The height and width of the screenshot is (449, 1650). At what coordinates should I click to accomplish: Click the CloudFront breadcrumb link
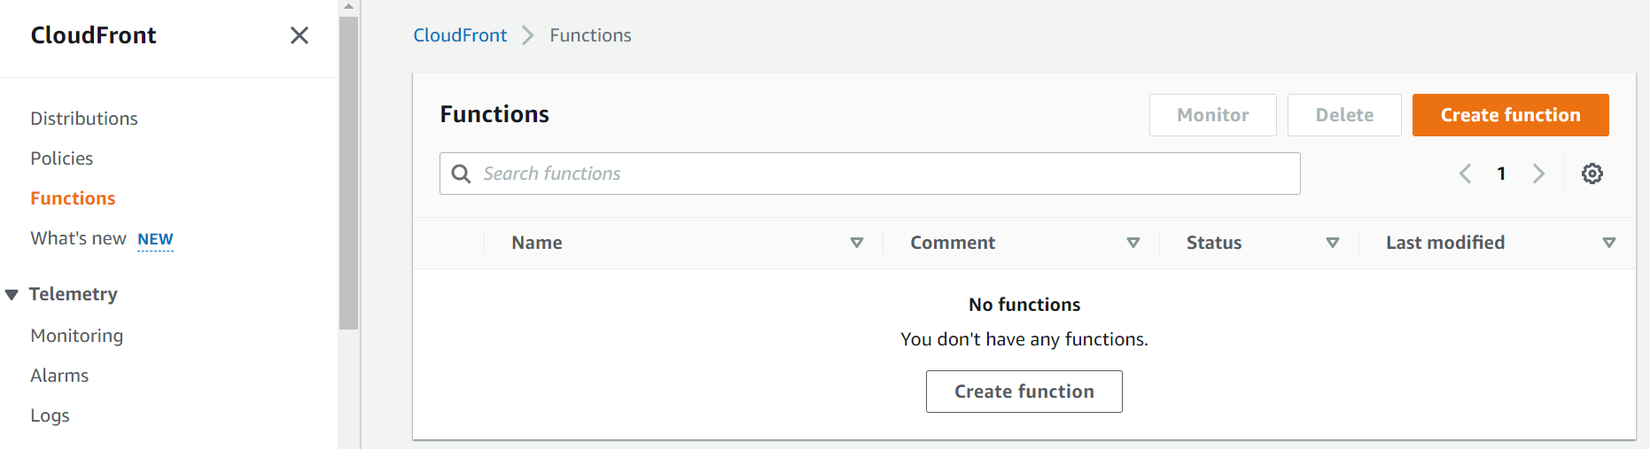(460, 35)
